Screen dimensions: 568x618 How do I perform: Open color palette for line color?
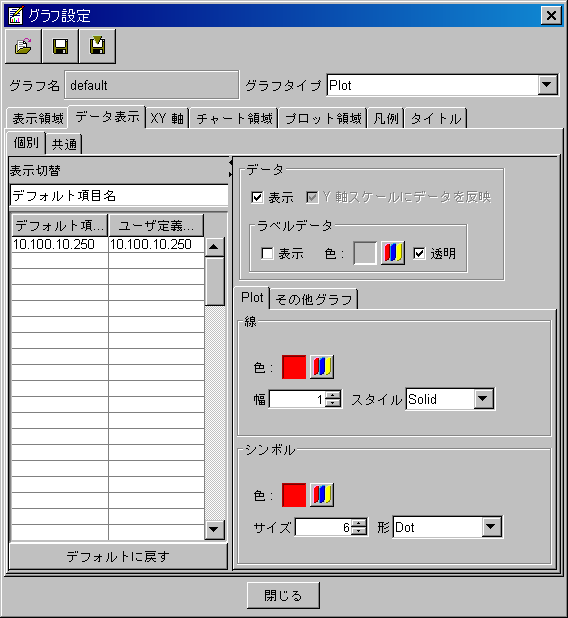[322, 367]
